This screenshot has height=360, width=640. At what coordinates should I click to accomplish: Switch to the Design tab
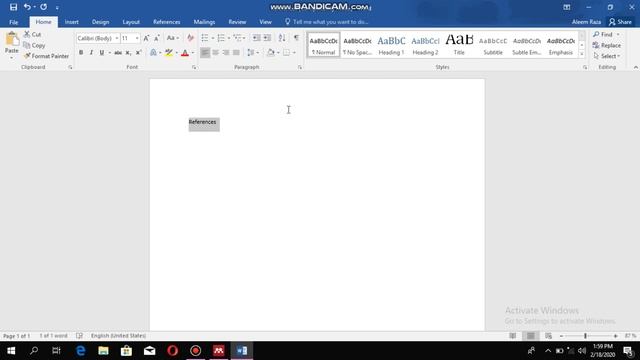click(100, 22)
